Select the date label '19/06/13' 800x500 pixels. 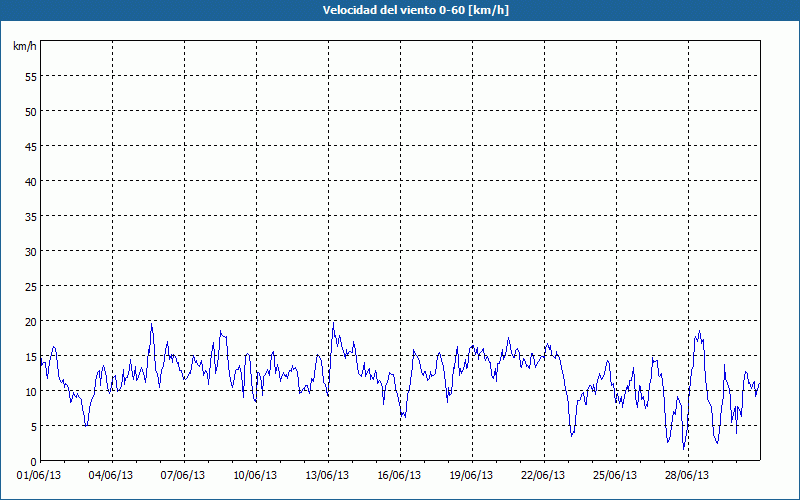pos(471,475)
